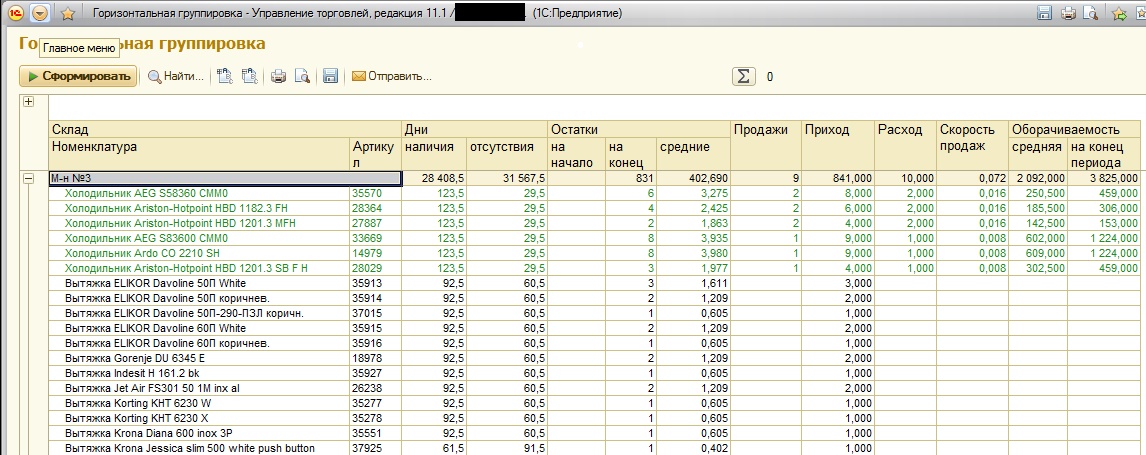Click the Склад column header
Screen dimensions: 1146x455
coord(225,129)
